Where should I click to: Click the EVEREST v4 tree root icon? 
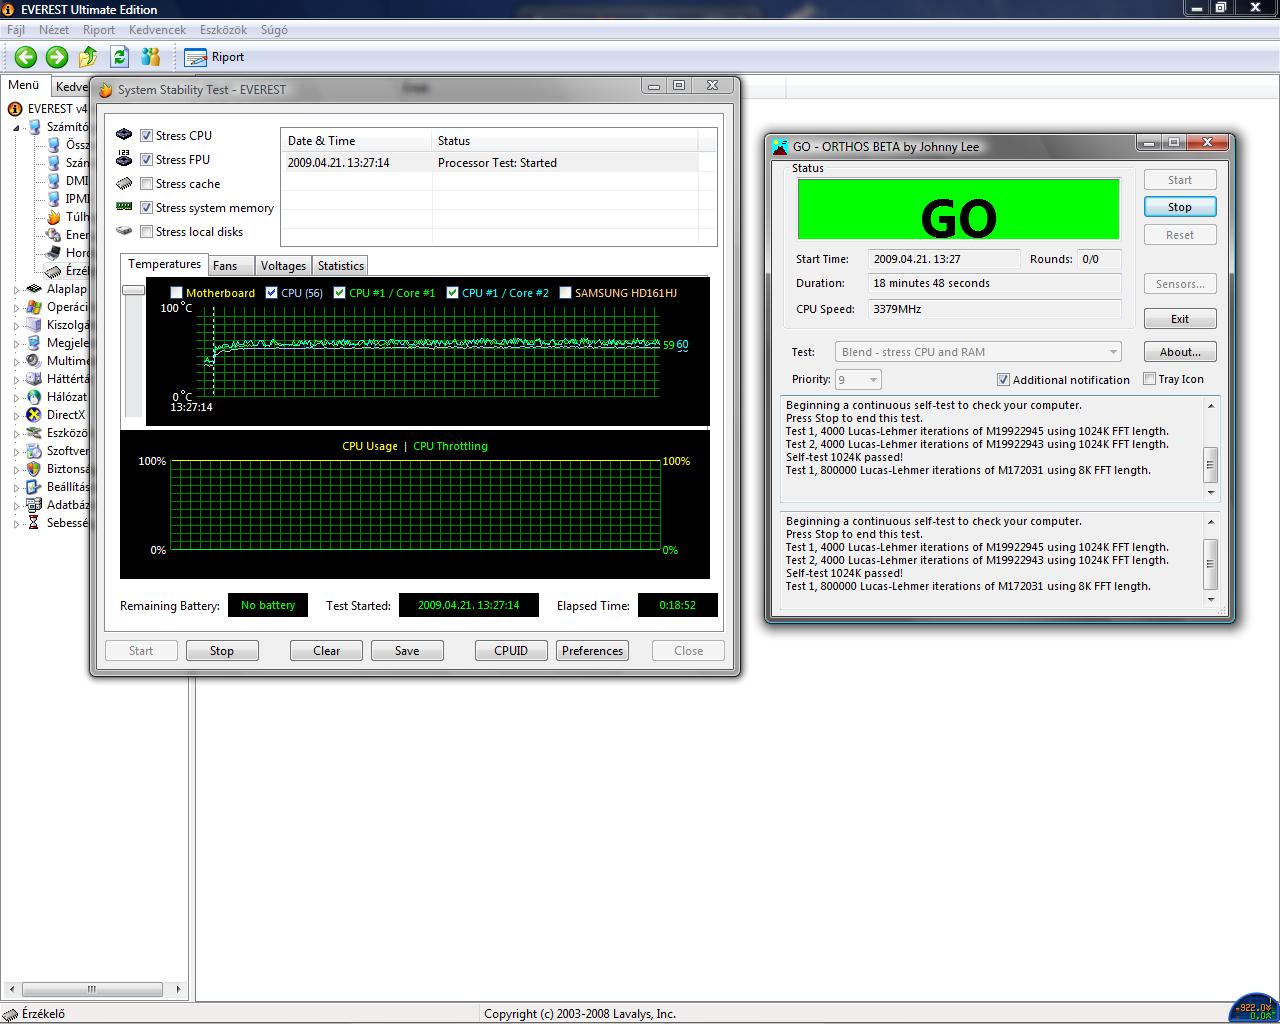coord(15,109)
